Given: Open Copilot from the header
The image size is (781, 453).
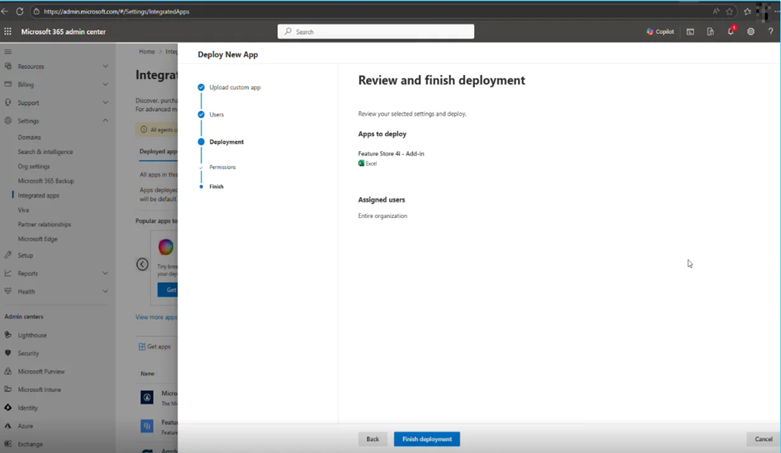Looking at the screenshot, I should point(660,32).
